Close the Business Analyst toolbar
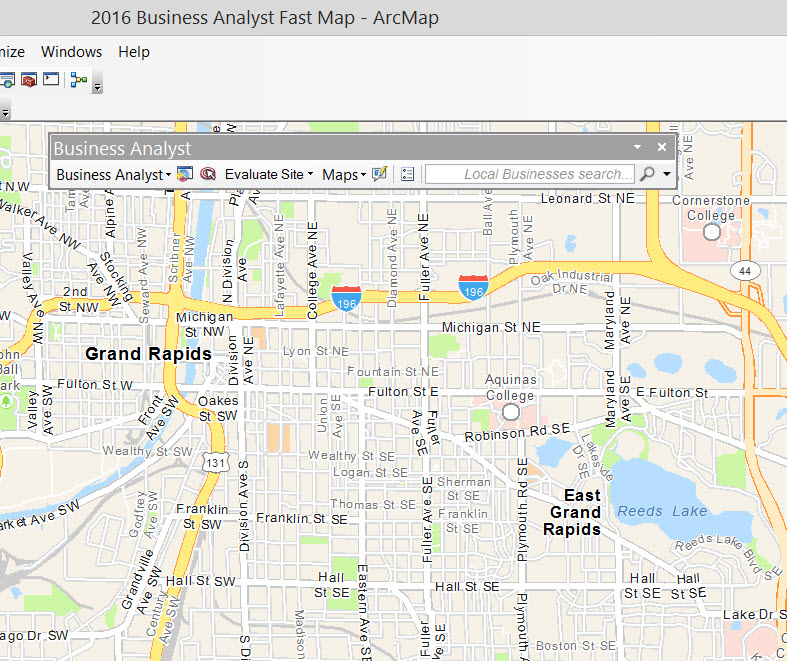The image size is (787, 661). 662,147
